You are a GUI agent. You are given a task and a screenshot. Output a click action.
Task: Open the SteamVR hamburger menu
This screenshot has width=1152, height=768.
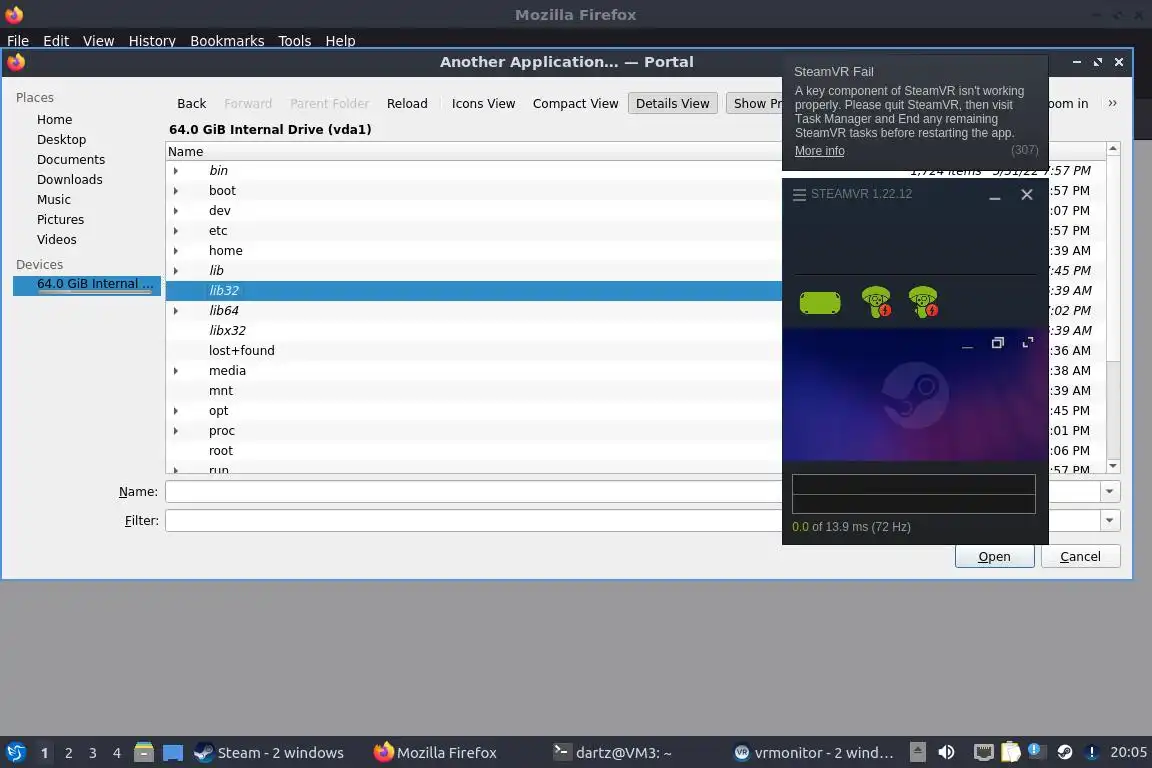pyautogui.click(x=799, y=194)
